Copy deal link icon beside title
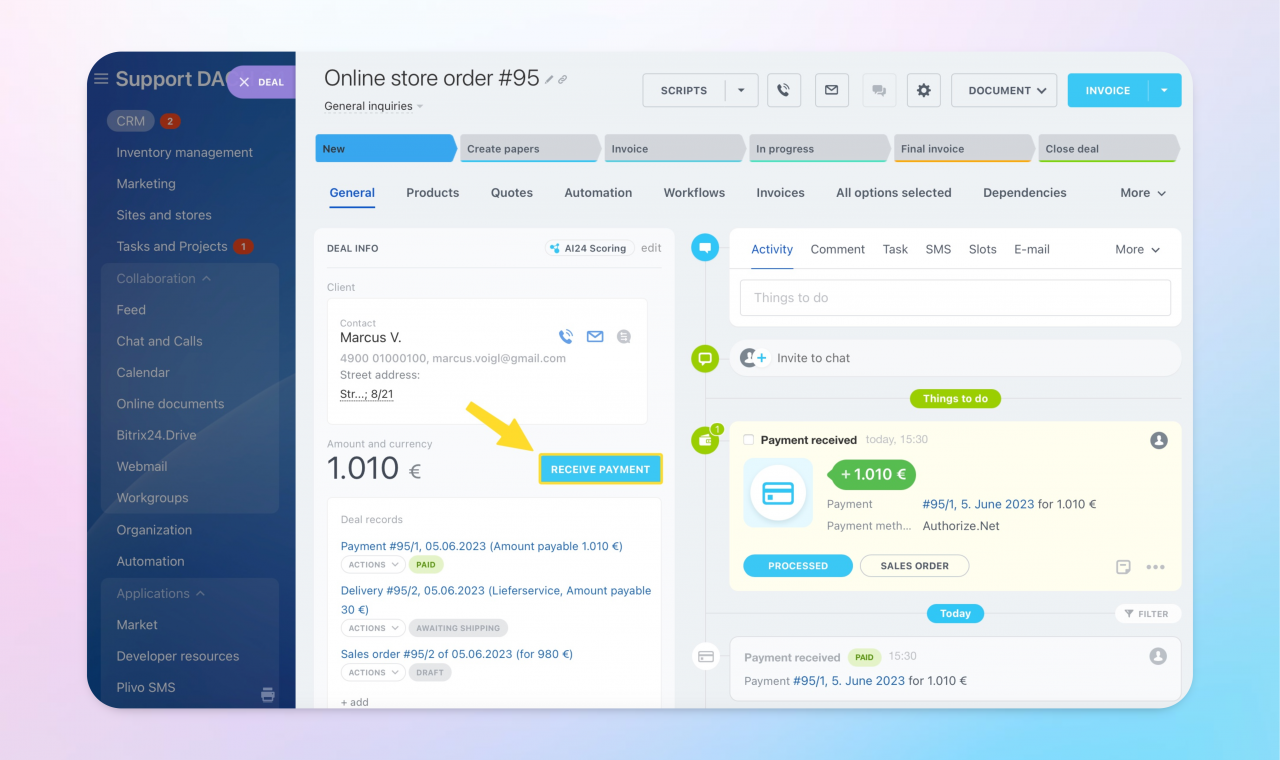 [562, 80]
